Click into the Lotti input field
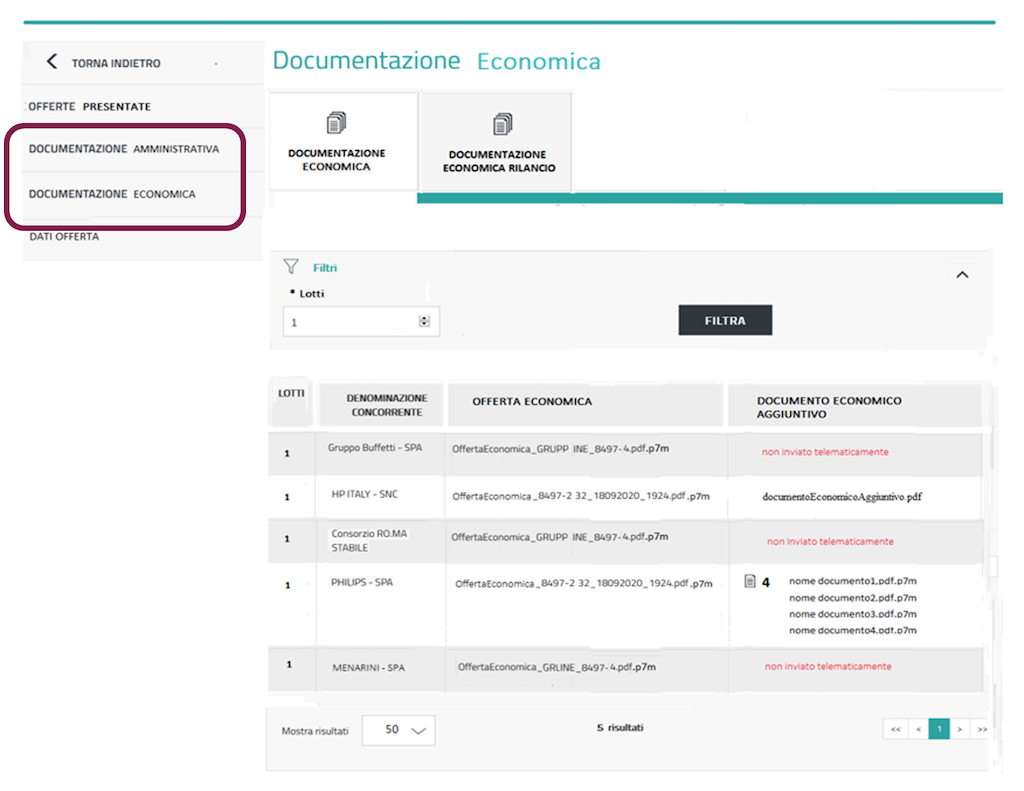Image resolution: width=1024 pixels, height=791 pixels. [350, 322]
